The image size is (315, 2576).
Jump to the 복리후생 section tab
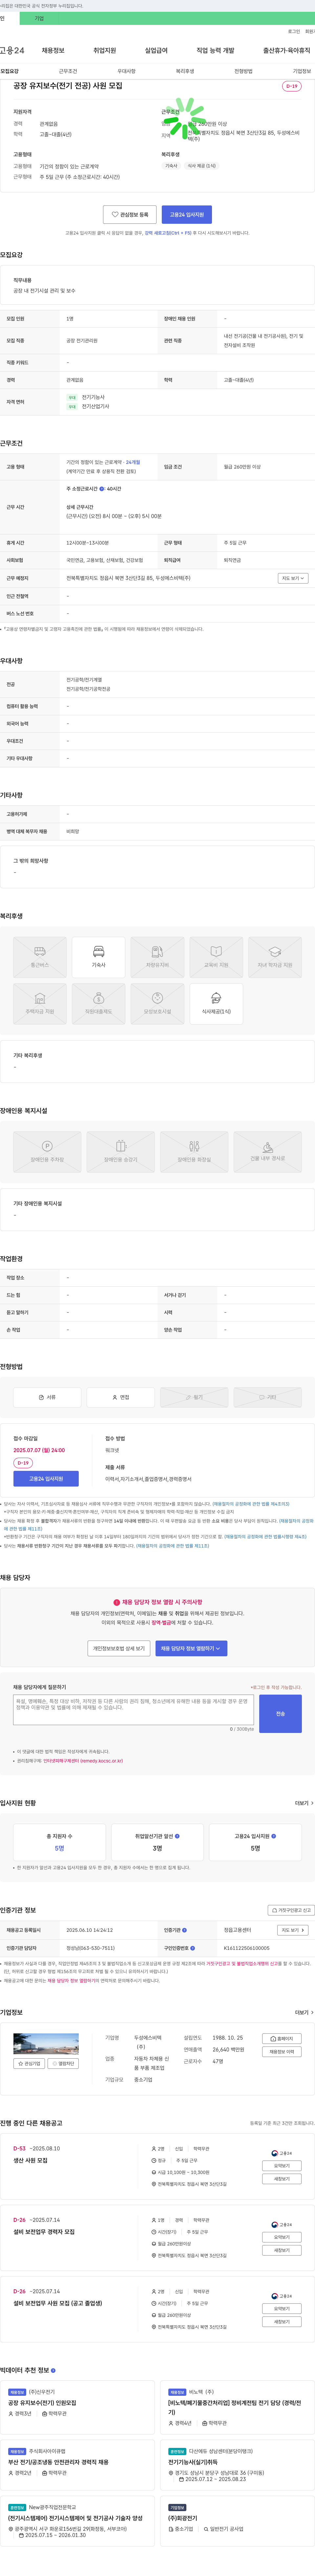tap(185, 71)
